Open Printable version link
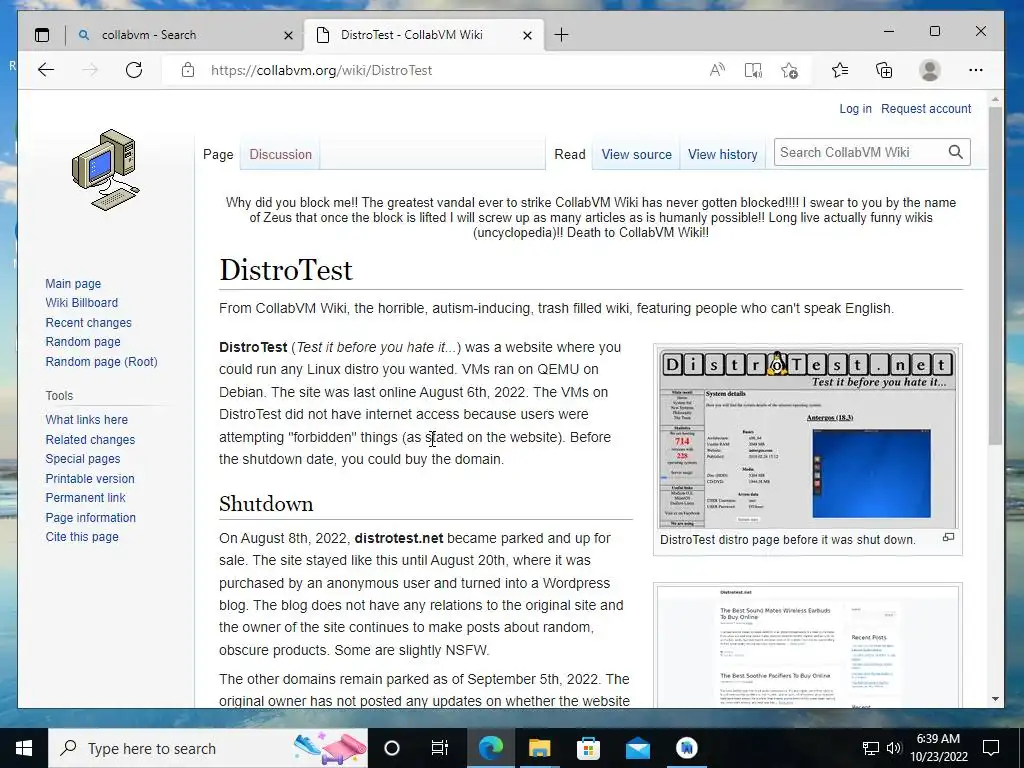Screen dimensions: 1024x768 tap(90, 479)
